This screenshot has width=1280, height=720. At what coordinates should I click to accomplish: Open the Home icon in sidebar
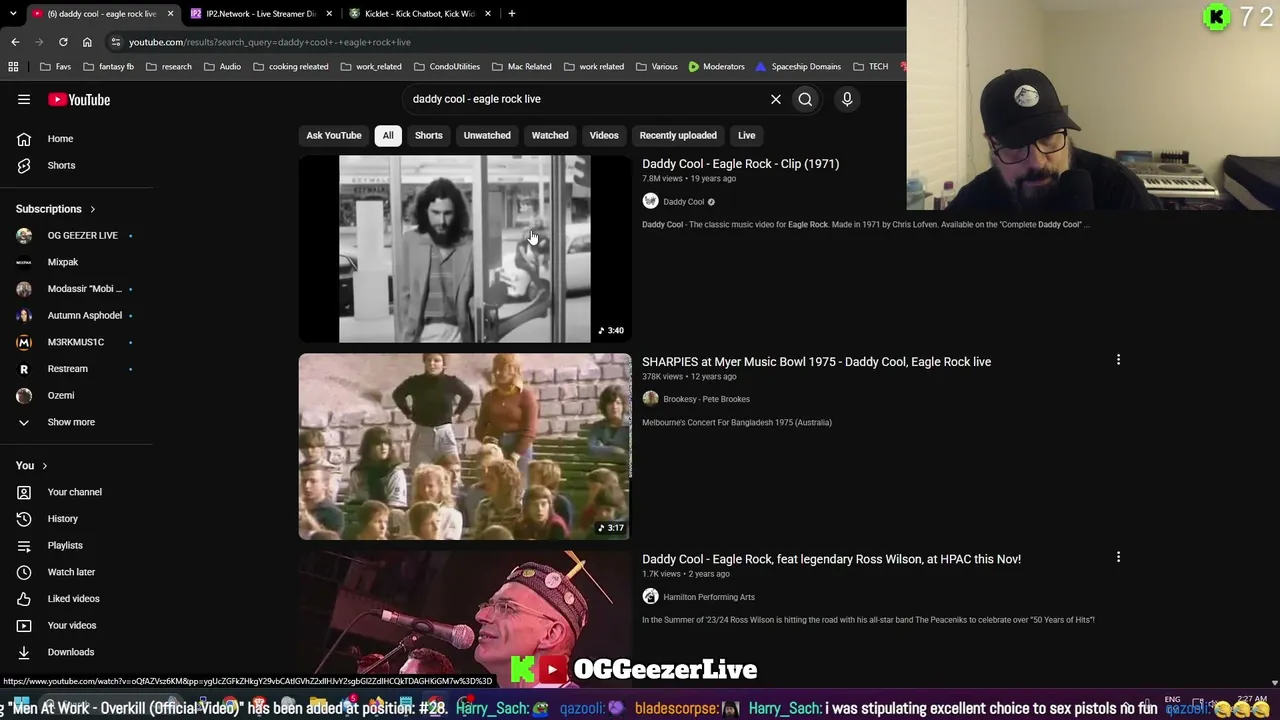coord(24,139)
